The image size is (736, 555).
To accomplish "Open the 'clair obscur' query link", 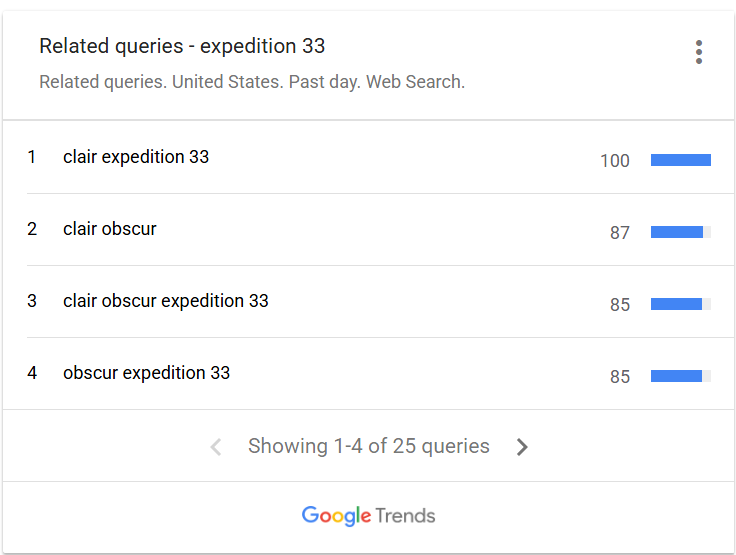I will (110, 229).
